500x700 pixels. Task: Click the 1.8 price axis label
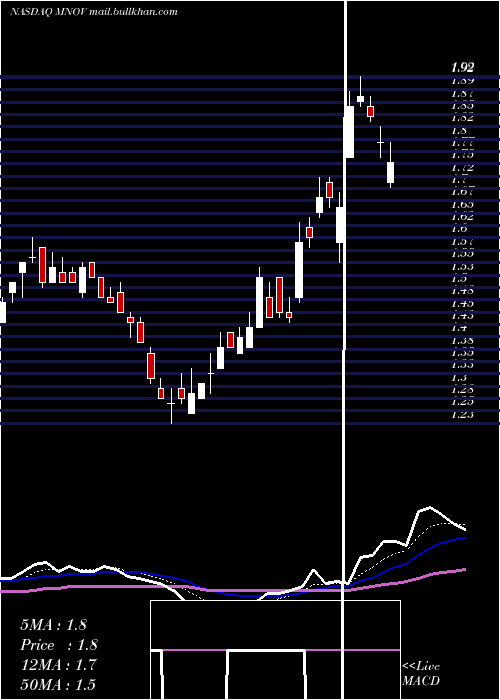coord(458,131)
